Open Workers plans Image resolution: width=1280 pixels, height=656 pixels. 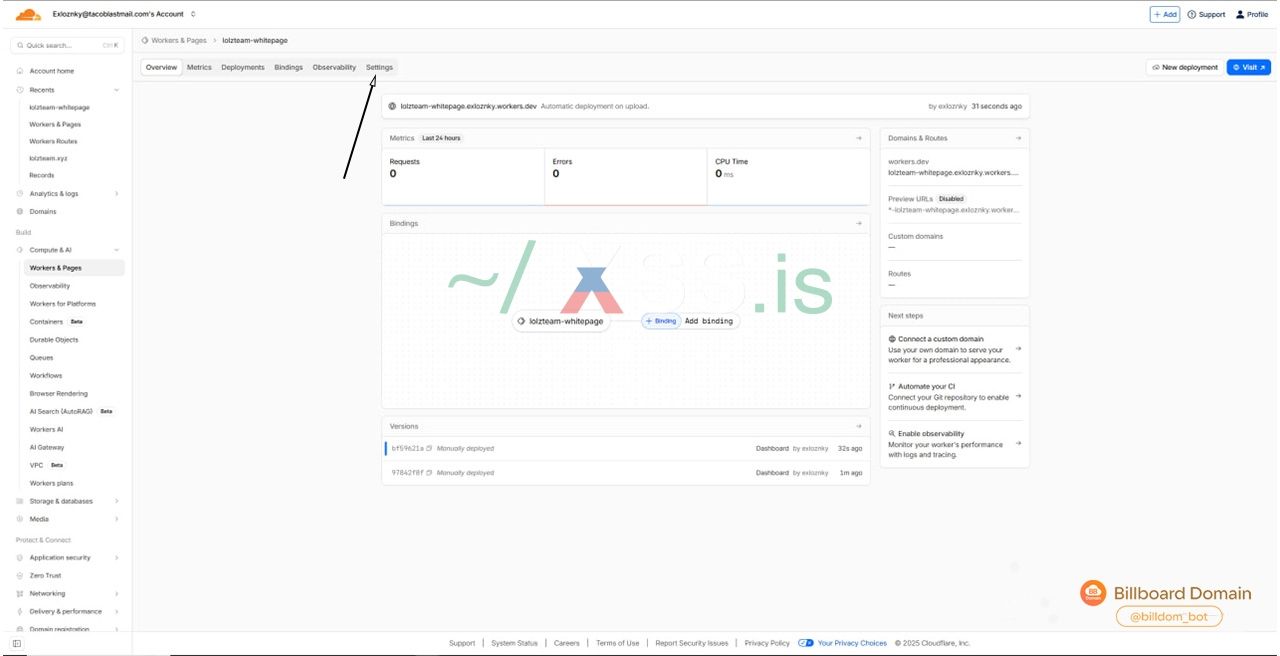51,483
